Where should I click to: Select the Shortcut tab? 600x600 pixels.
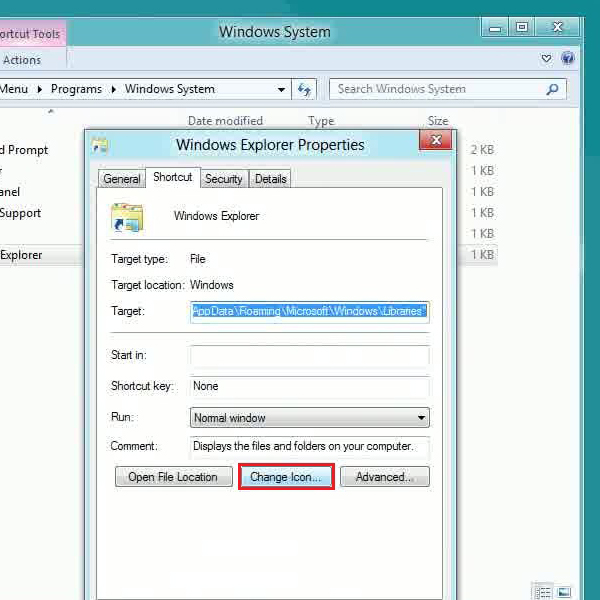click(x=173, y=177)
